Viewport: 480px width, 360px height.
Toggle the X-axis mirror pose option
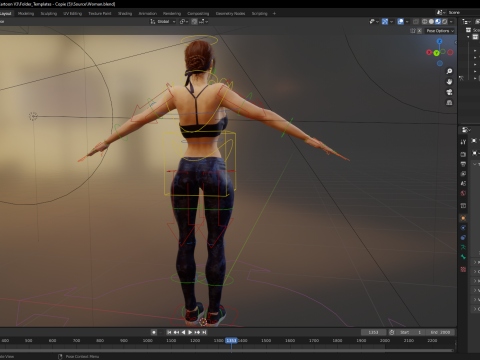(419, 31)
